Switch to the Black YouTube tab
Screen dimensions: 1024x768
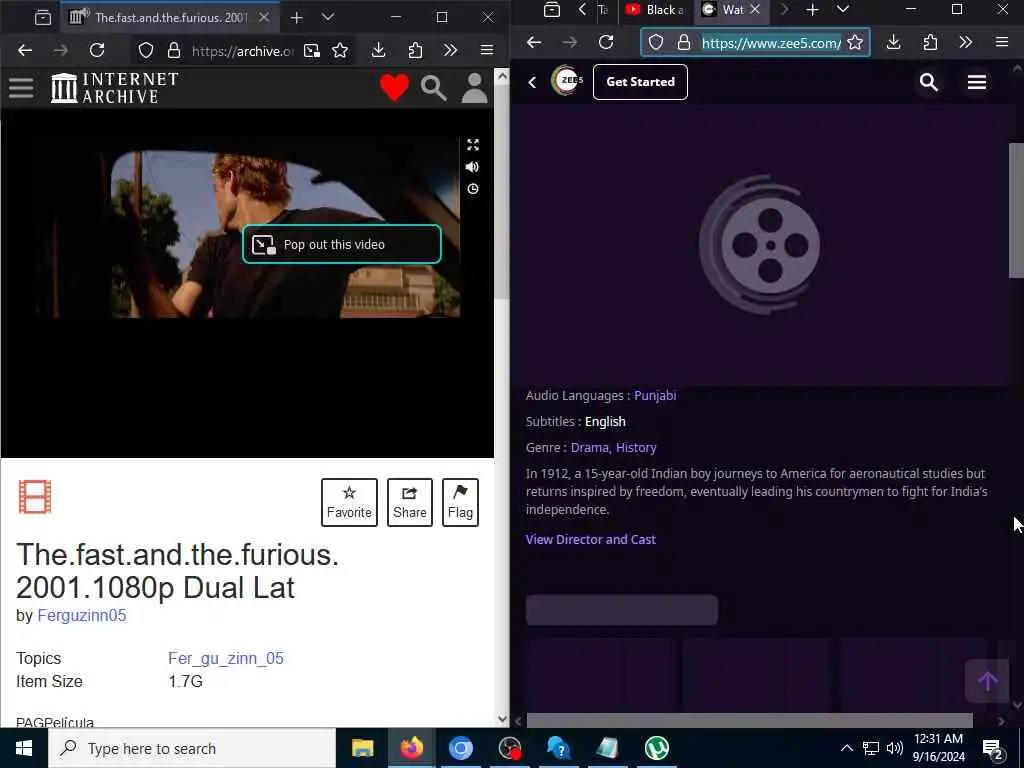[x=656, y=10]
